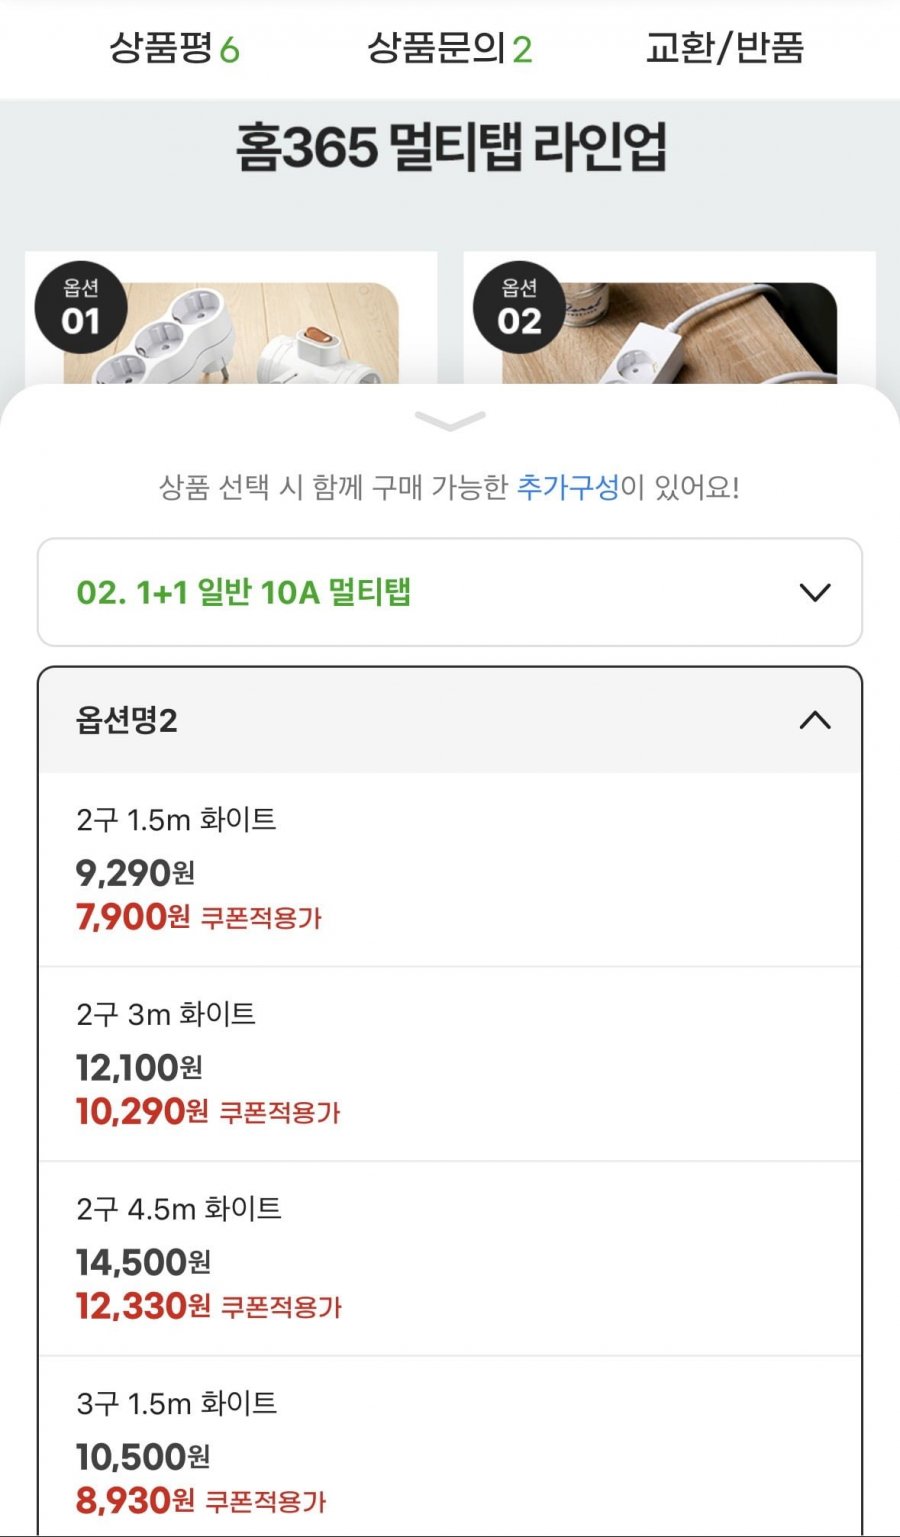This screenshot has height=1537, width=900.
Task: Click the 추가구성 blue link
Action: pyautogui.click(x=568, y=487)
